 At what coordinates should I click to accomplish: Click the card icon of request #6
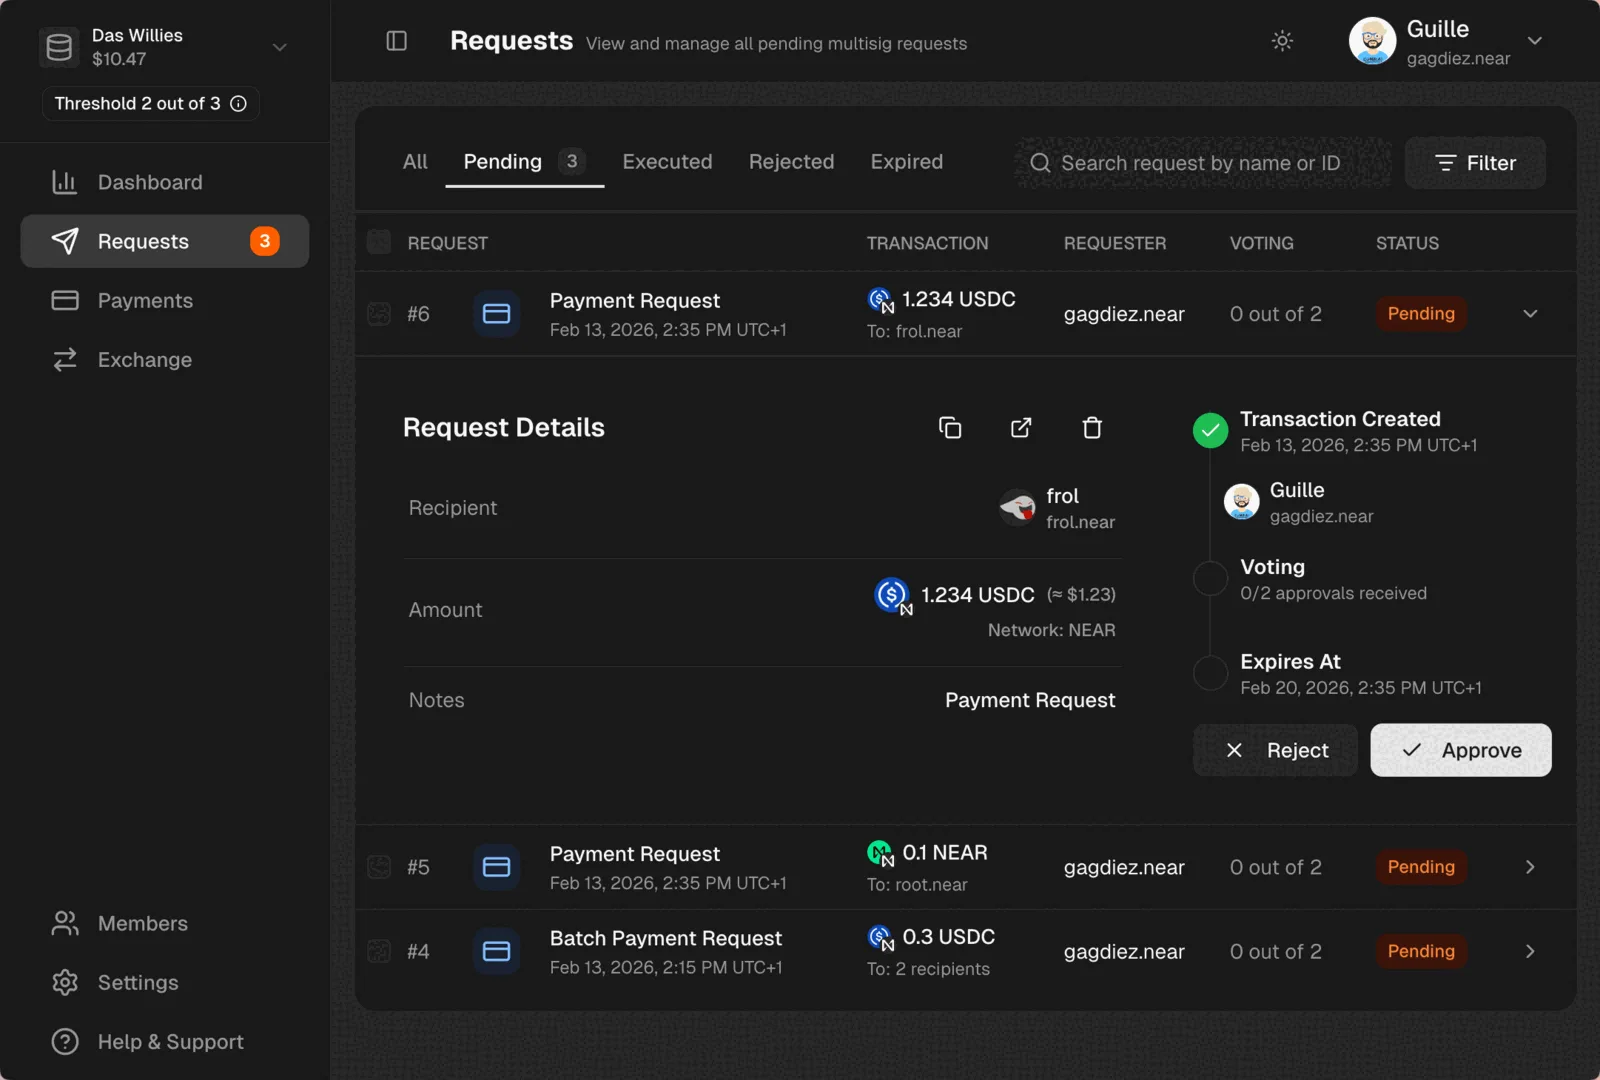click(x=497, y=314)
